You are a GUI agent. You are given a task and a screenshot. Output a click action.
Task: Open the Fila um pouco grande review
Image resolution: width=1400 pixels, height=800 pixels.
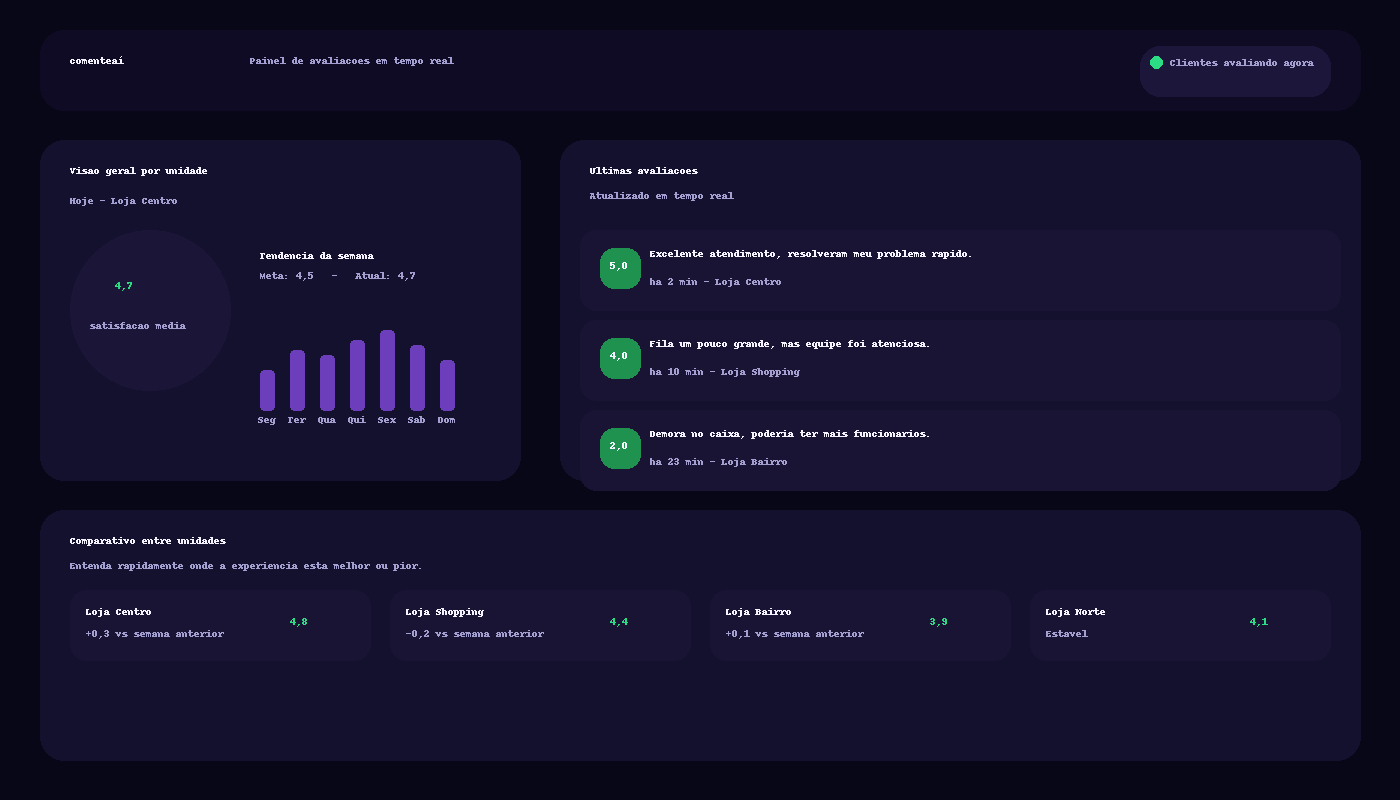coord(960,359)
